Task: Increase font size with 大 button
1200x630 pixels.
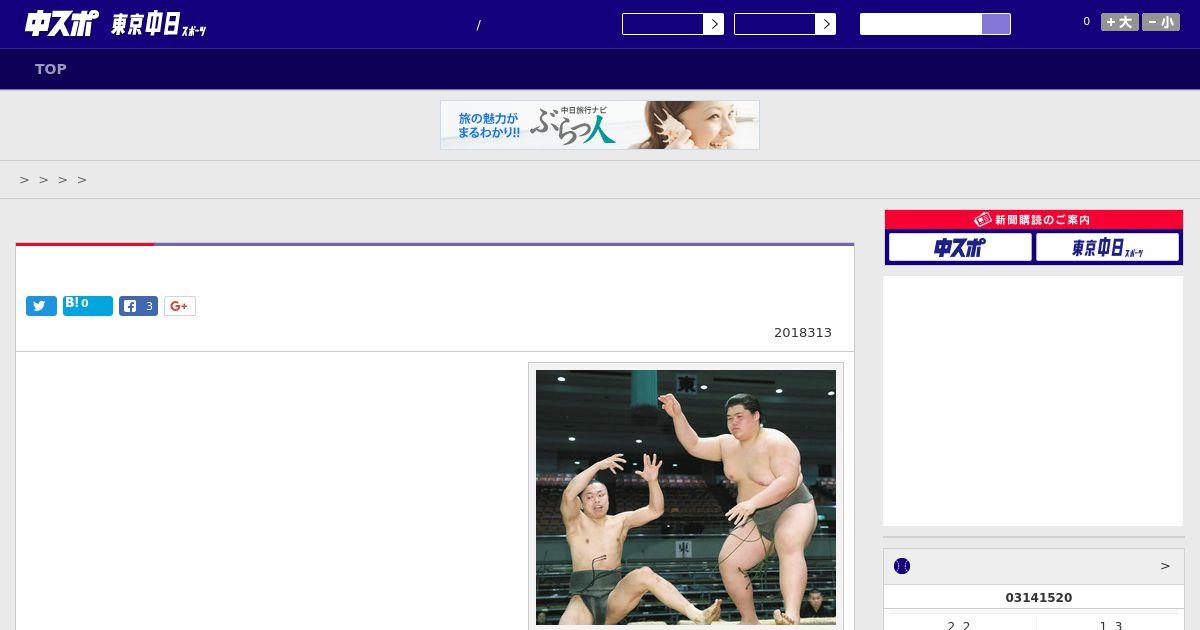Action: click(1120, 22)
